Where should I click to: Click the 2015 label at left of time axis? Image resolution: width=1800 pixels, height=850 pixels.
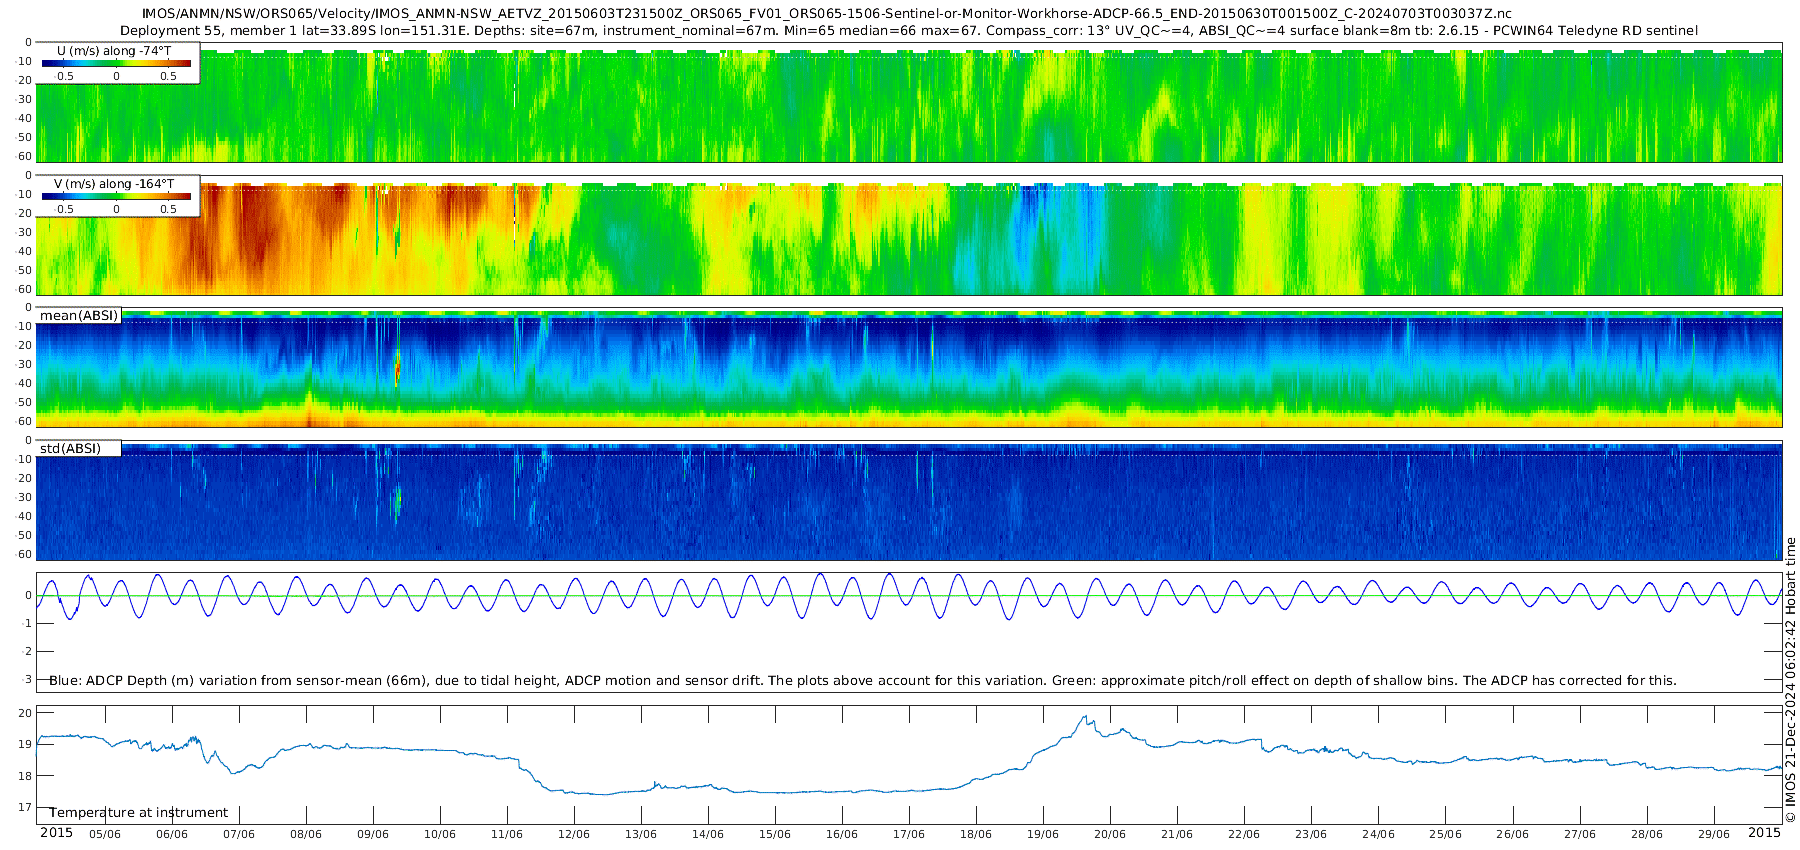click(x=56, y=833)
